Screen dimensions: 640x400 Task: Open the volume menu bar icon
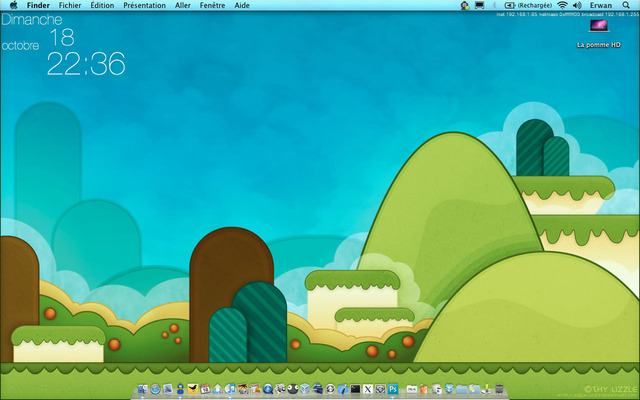pos(577,5)
